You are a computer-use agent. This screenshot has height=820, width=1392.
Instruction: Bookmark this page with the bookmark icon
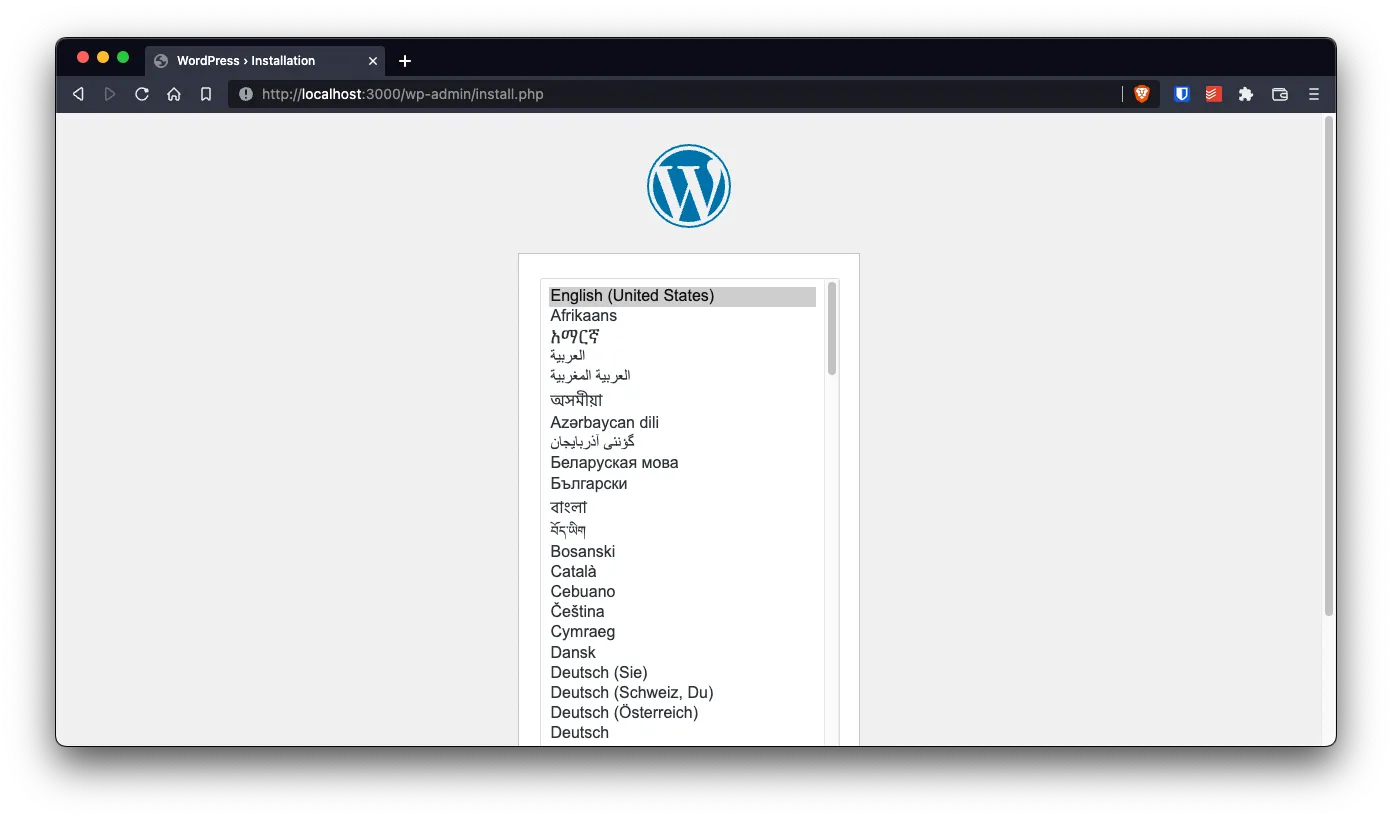[x=206, y=94]
